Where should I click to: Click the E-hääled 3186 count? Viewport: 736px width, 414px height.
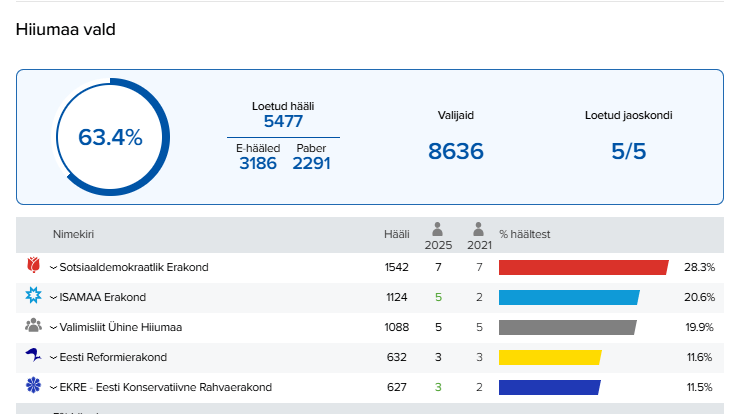(257, 163)
